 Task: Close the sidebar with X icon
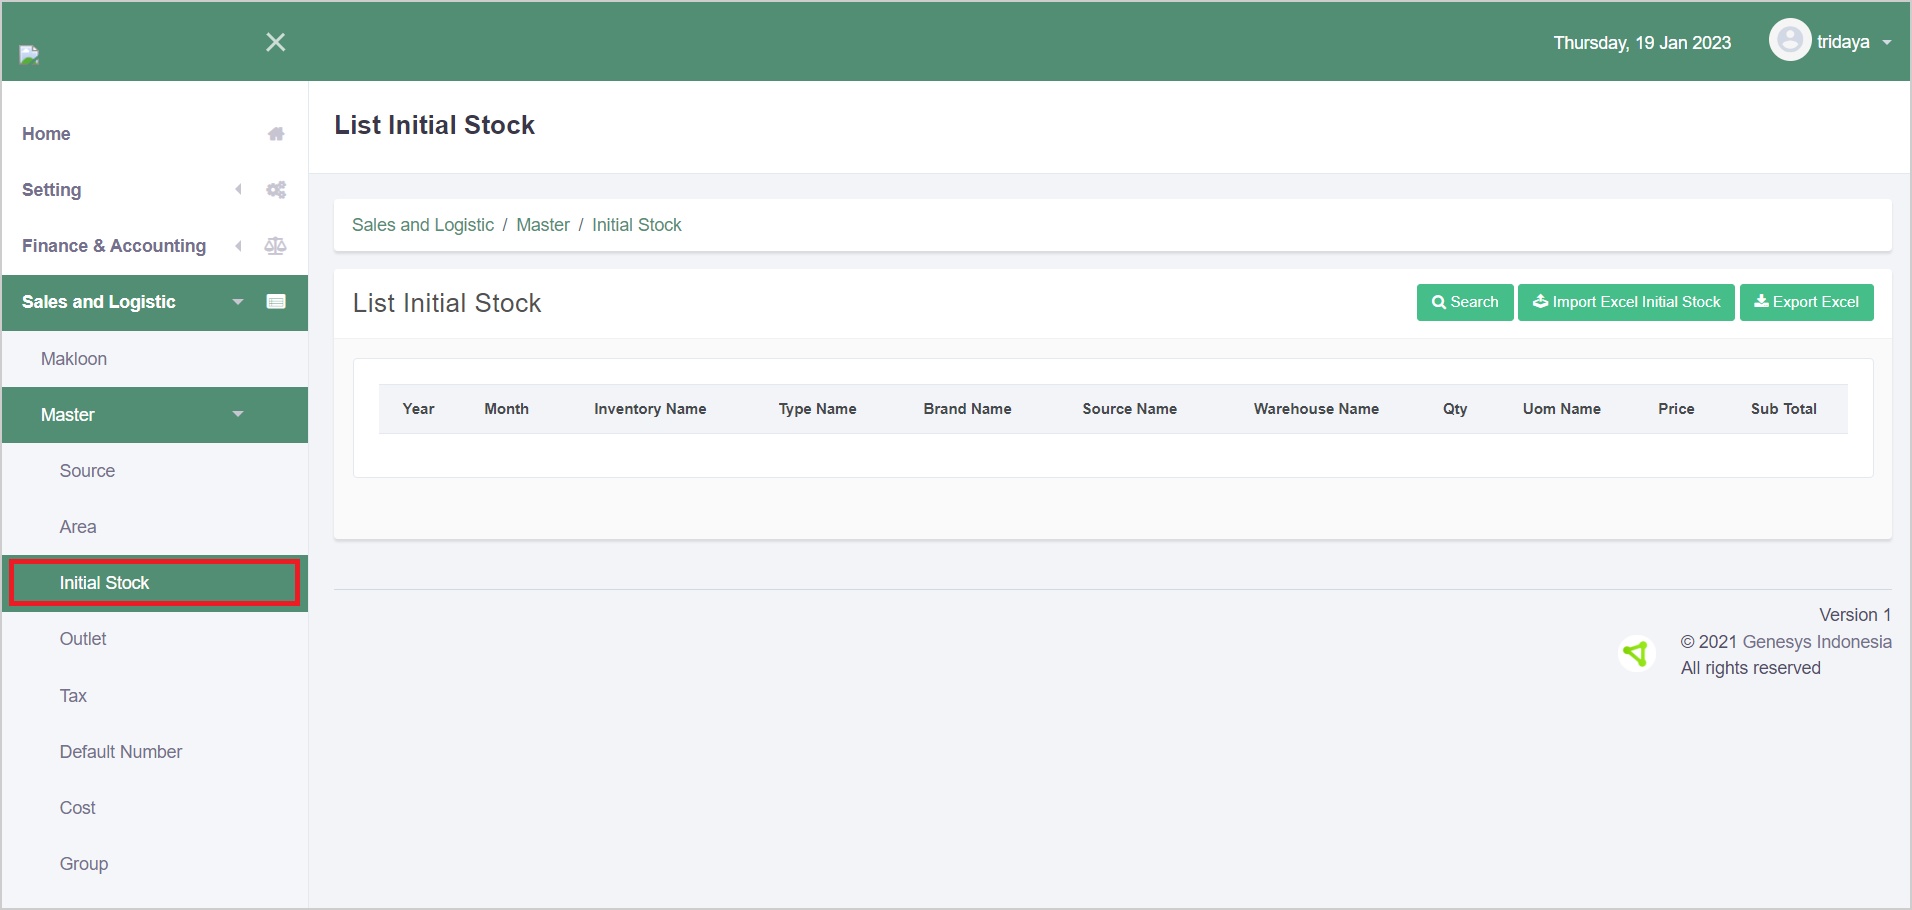pyautogui.click(x=276, y=42)
